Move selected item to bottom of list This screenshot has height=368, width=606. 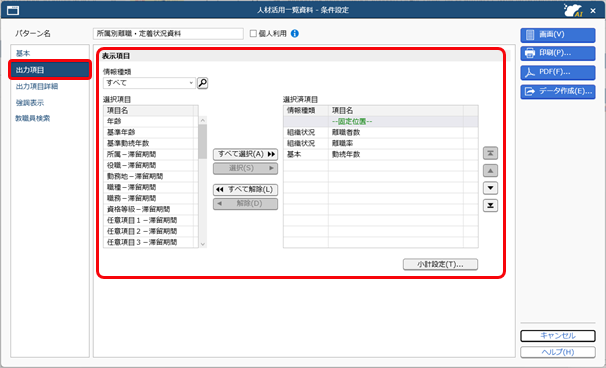(490, 206)
